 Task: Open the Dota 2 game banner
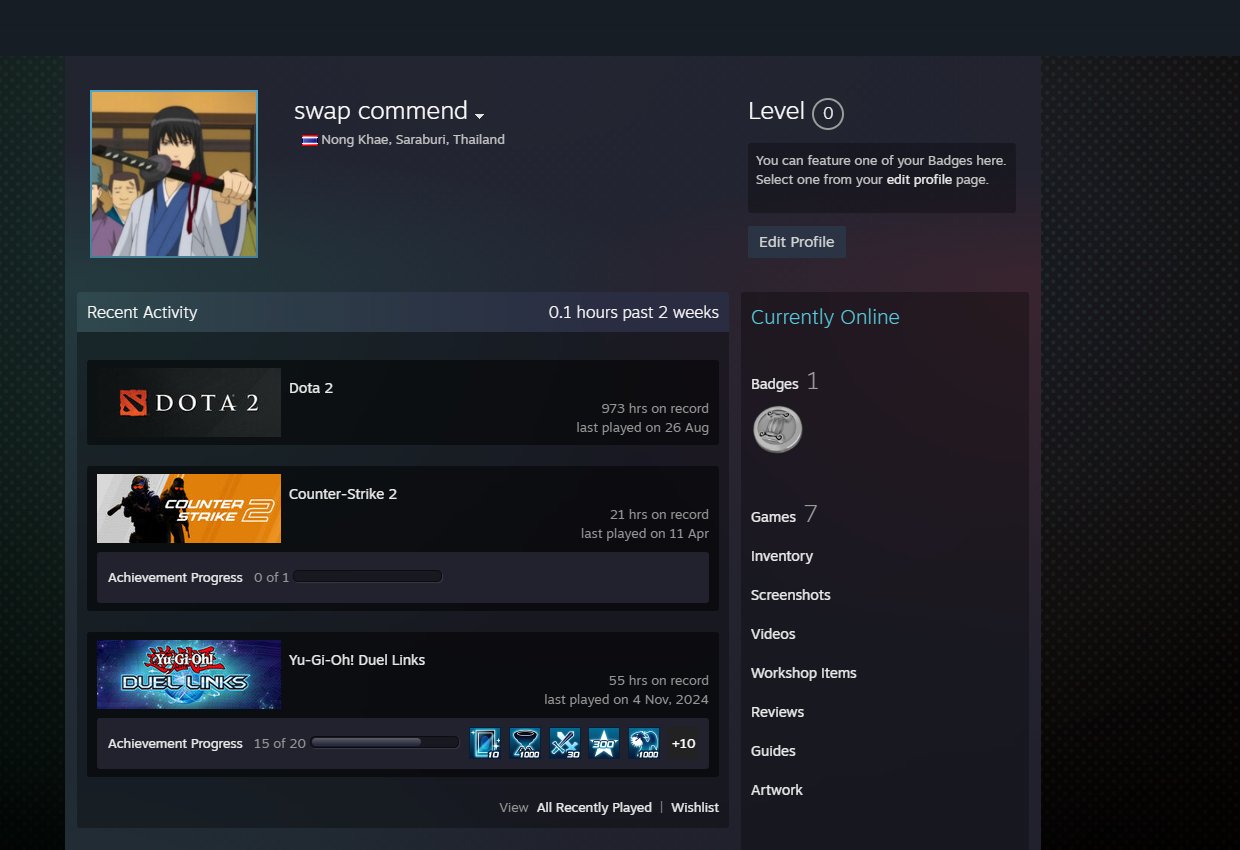click(189, 402)
